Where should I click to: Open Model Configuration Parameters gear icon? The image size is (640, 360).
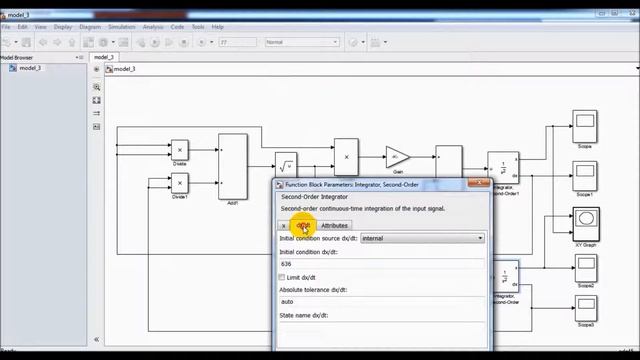pos(103,42)
